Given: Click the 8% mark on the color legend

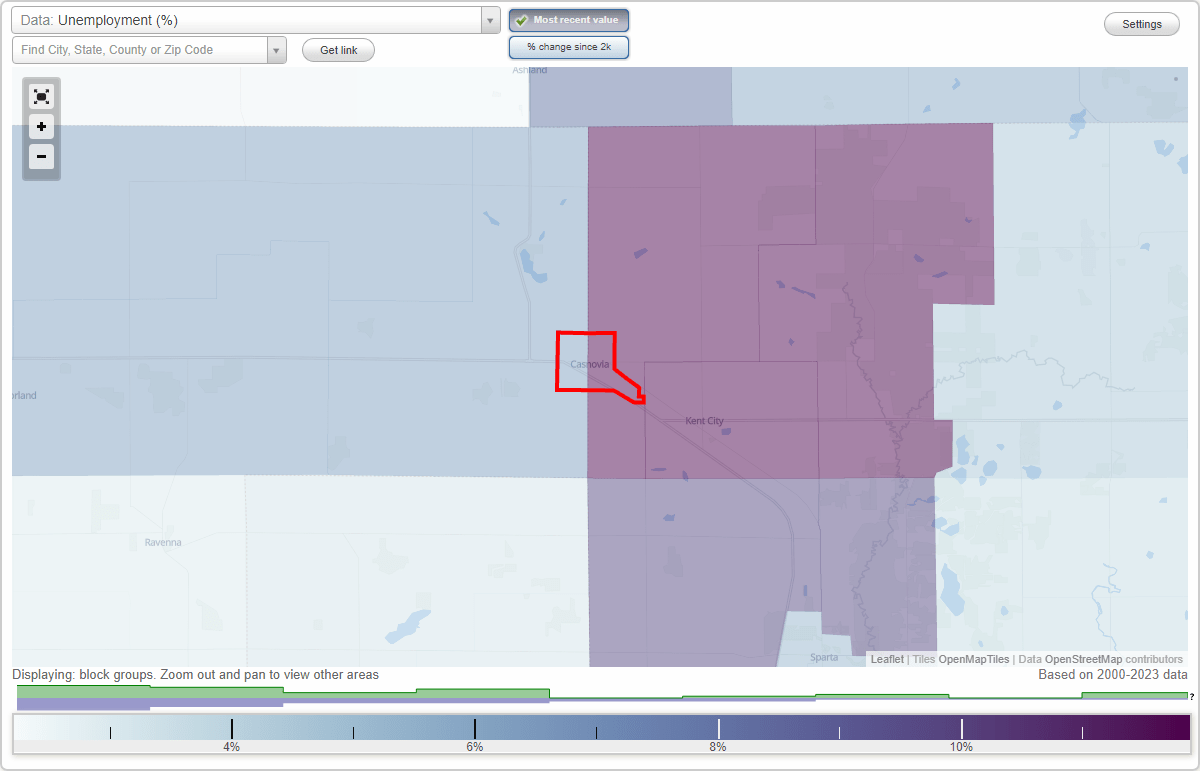Looking at the screenshot, I should click(x=718, y=727).
